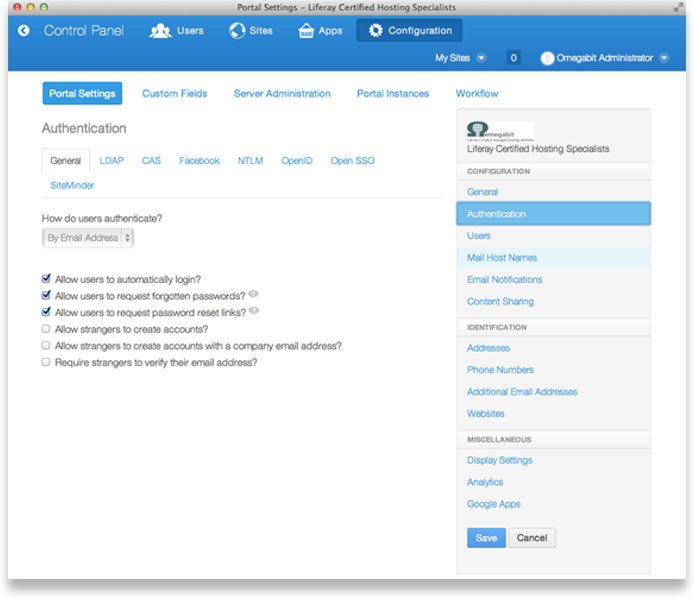Open the Users menu label in top navigation
This screenshot has width=695, height=604.
tap(190, 31)
